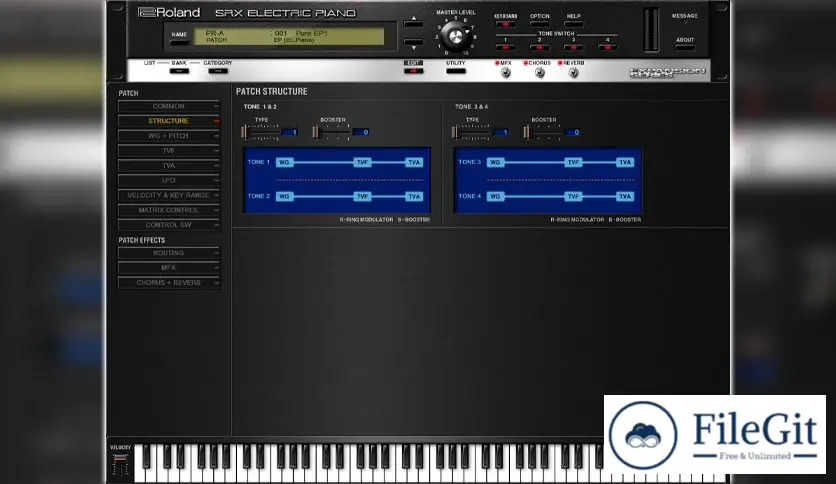Toggle Tone Switch 2
This screenshot has height=484, width=836.
[x=540, y=47]
